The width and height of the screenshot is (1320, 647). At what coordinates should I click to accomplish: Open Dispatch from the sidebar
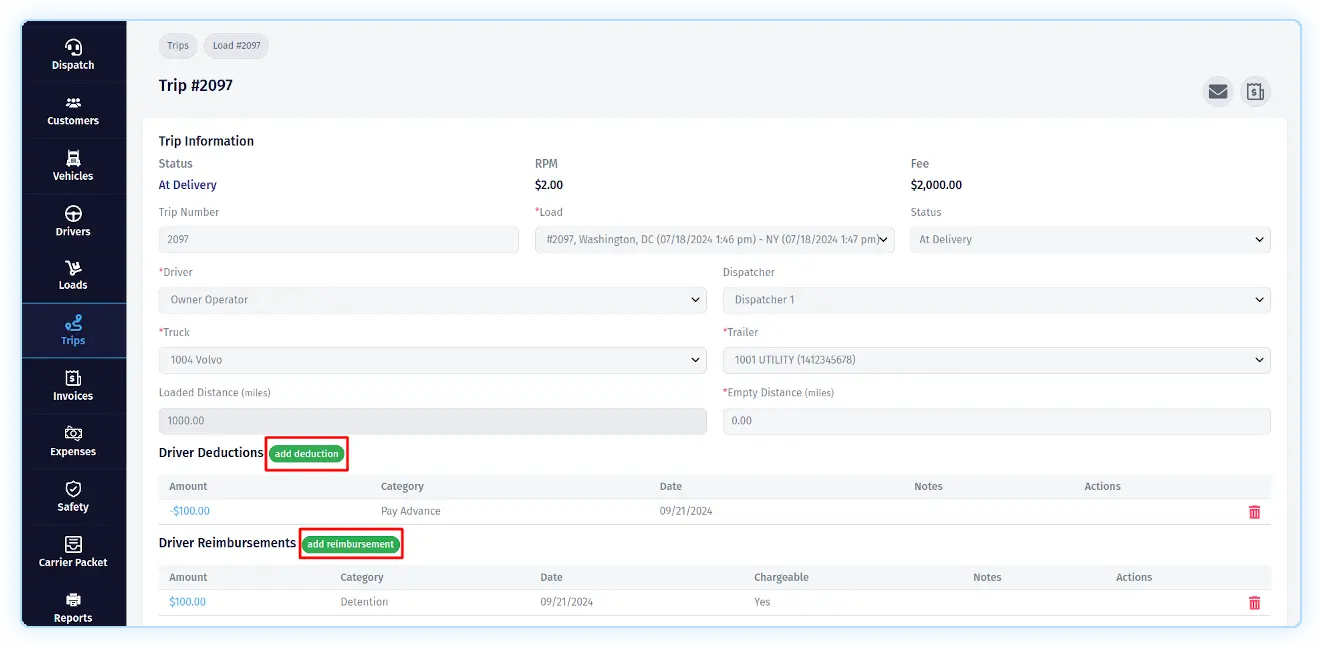coord(73,55)
